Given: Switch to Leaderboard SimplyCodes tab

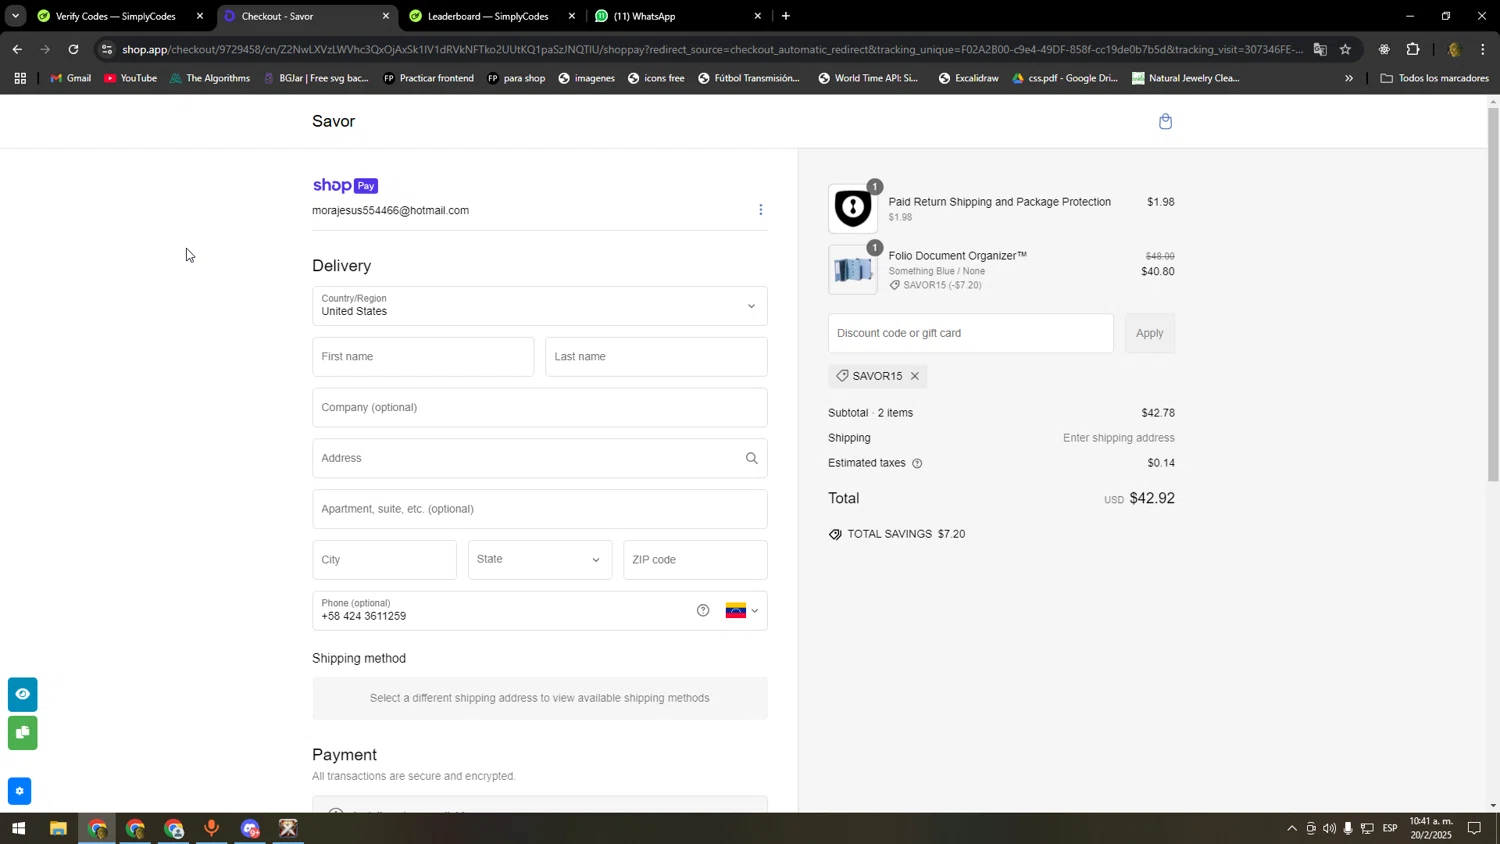Looking at the screenshot, I should 487,16.
